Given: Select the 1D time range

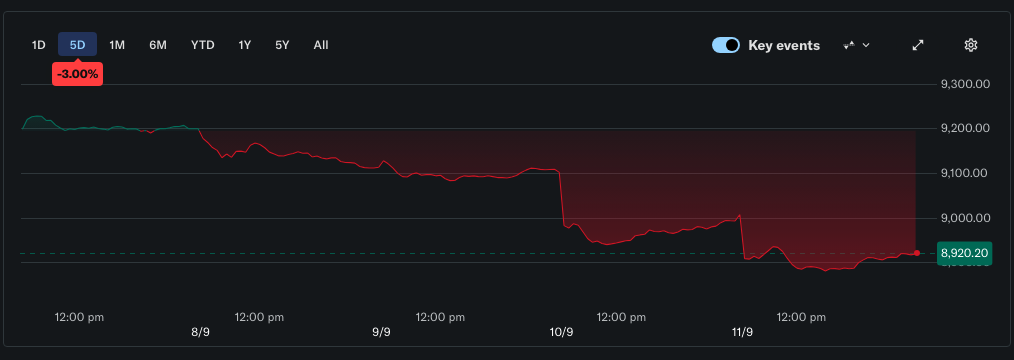Looking at the screenshot, I should 39,45.
